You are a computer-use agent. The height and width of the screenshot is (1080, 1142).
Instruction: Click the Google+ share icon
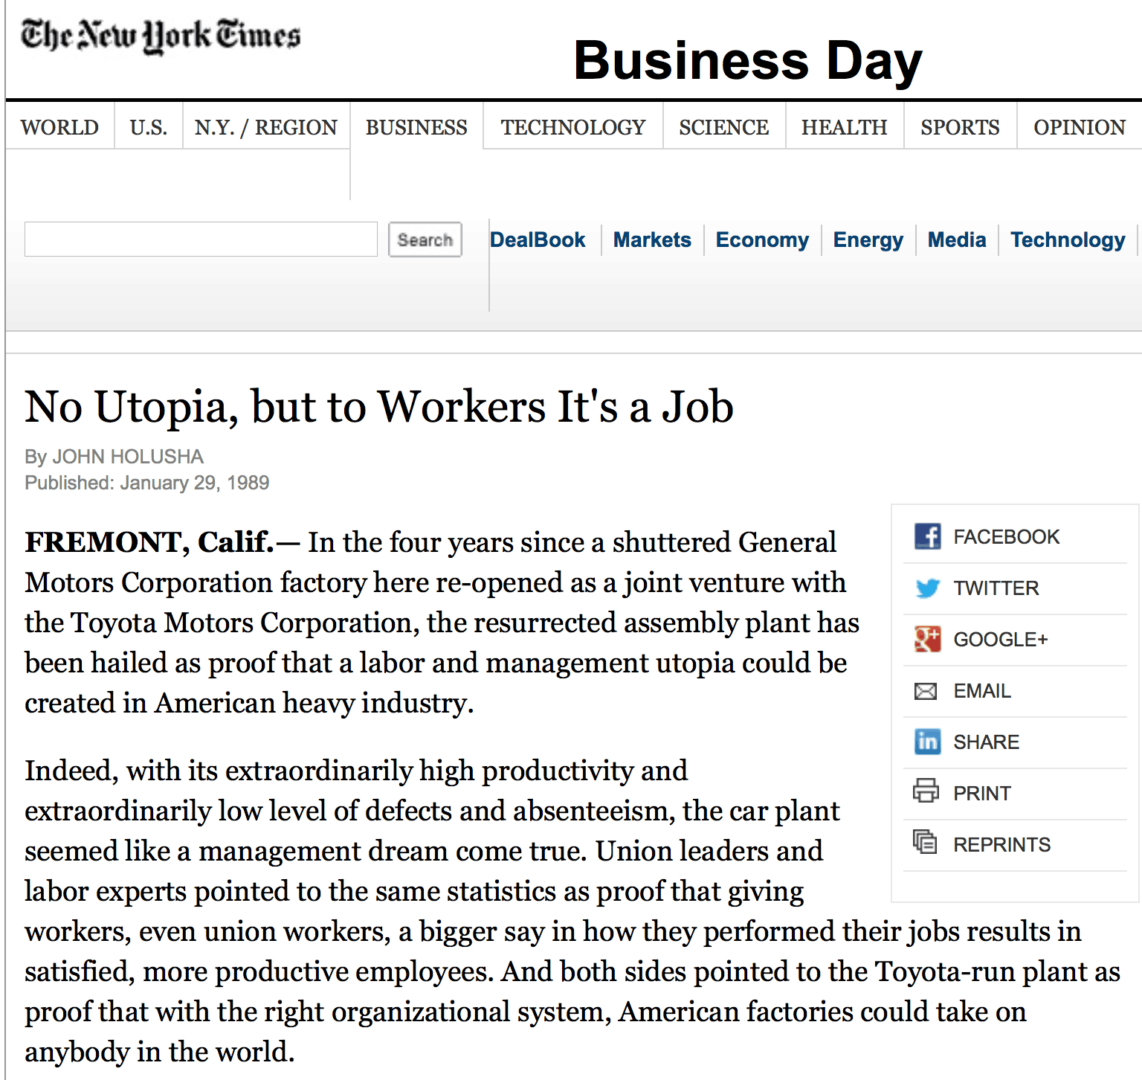click(927, 639)
